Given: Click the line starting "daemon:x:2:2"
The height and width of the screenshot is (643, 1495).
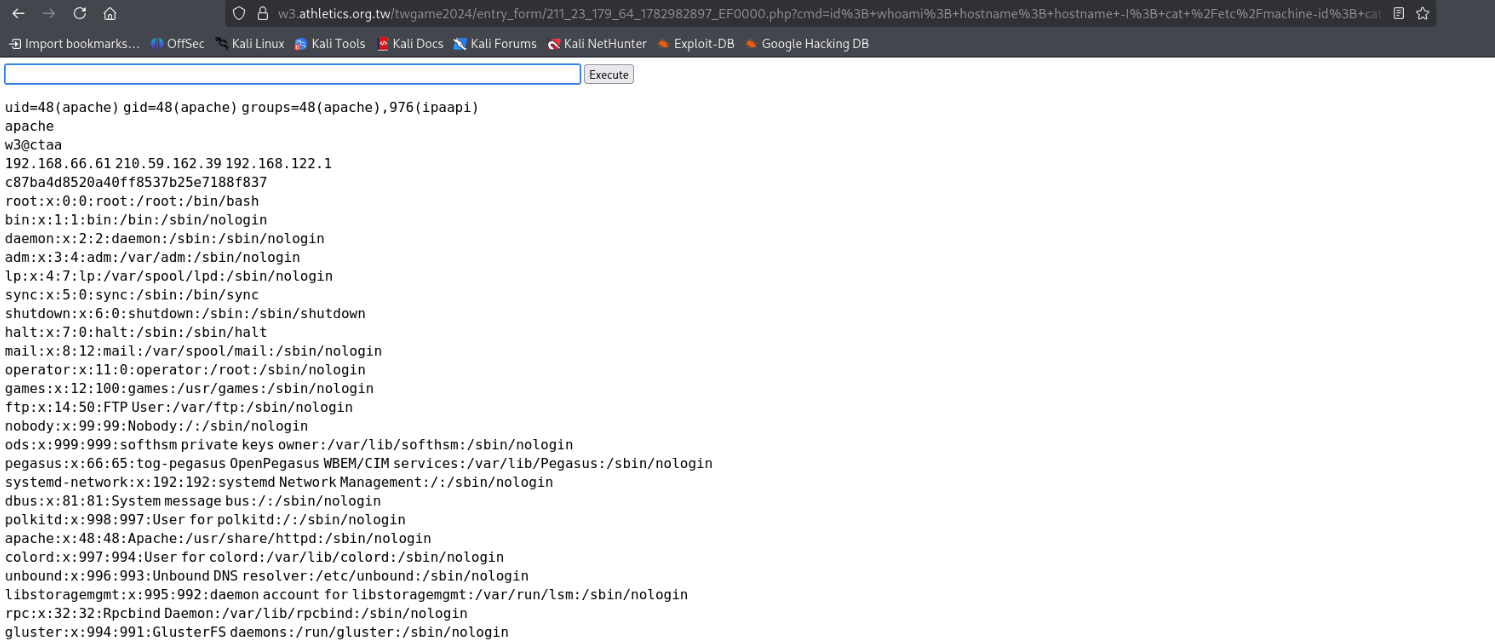Looking at the screenshot, I should (x=165, y=238).
